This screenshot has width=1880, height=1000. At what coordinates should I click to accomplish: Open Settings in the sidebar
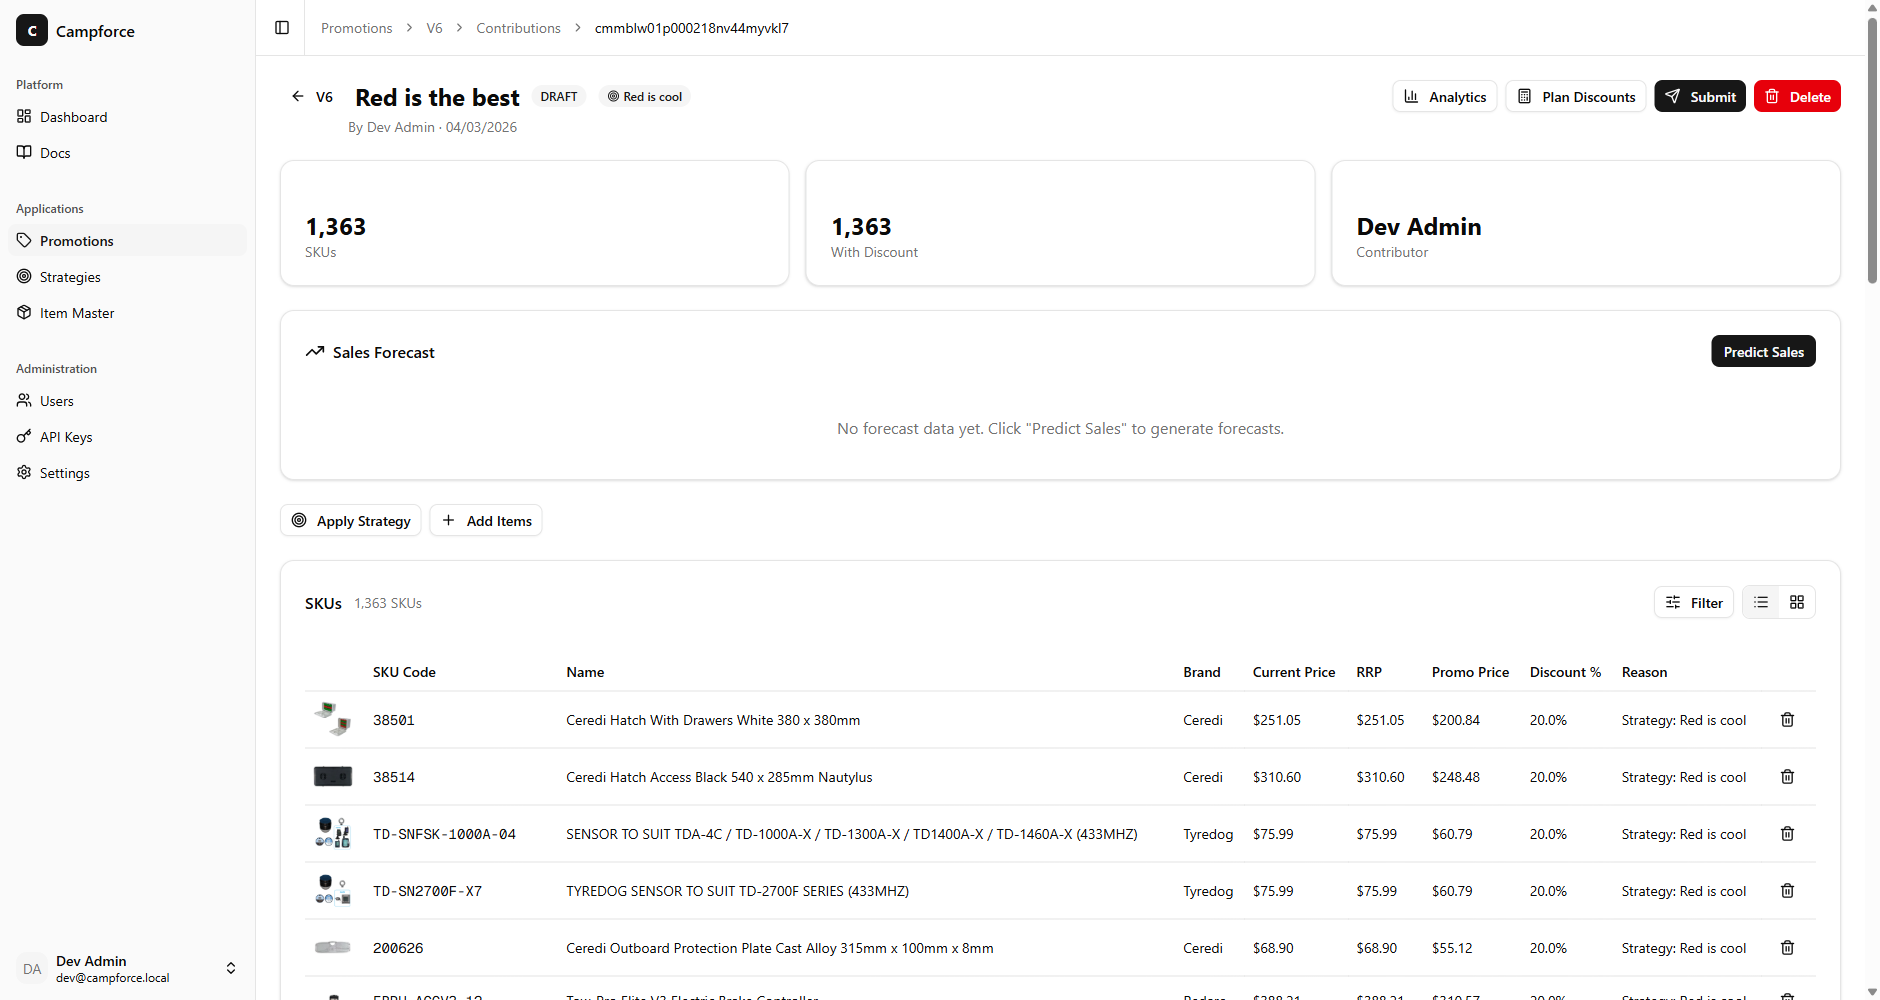128,473
